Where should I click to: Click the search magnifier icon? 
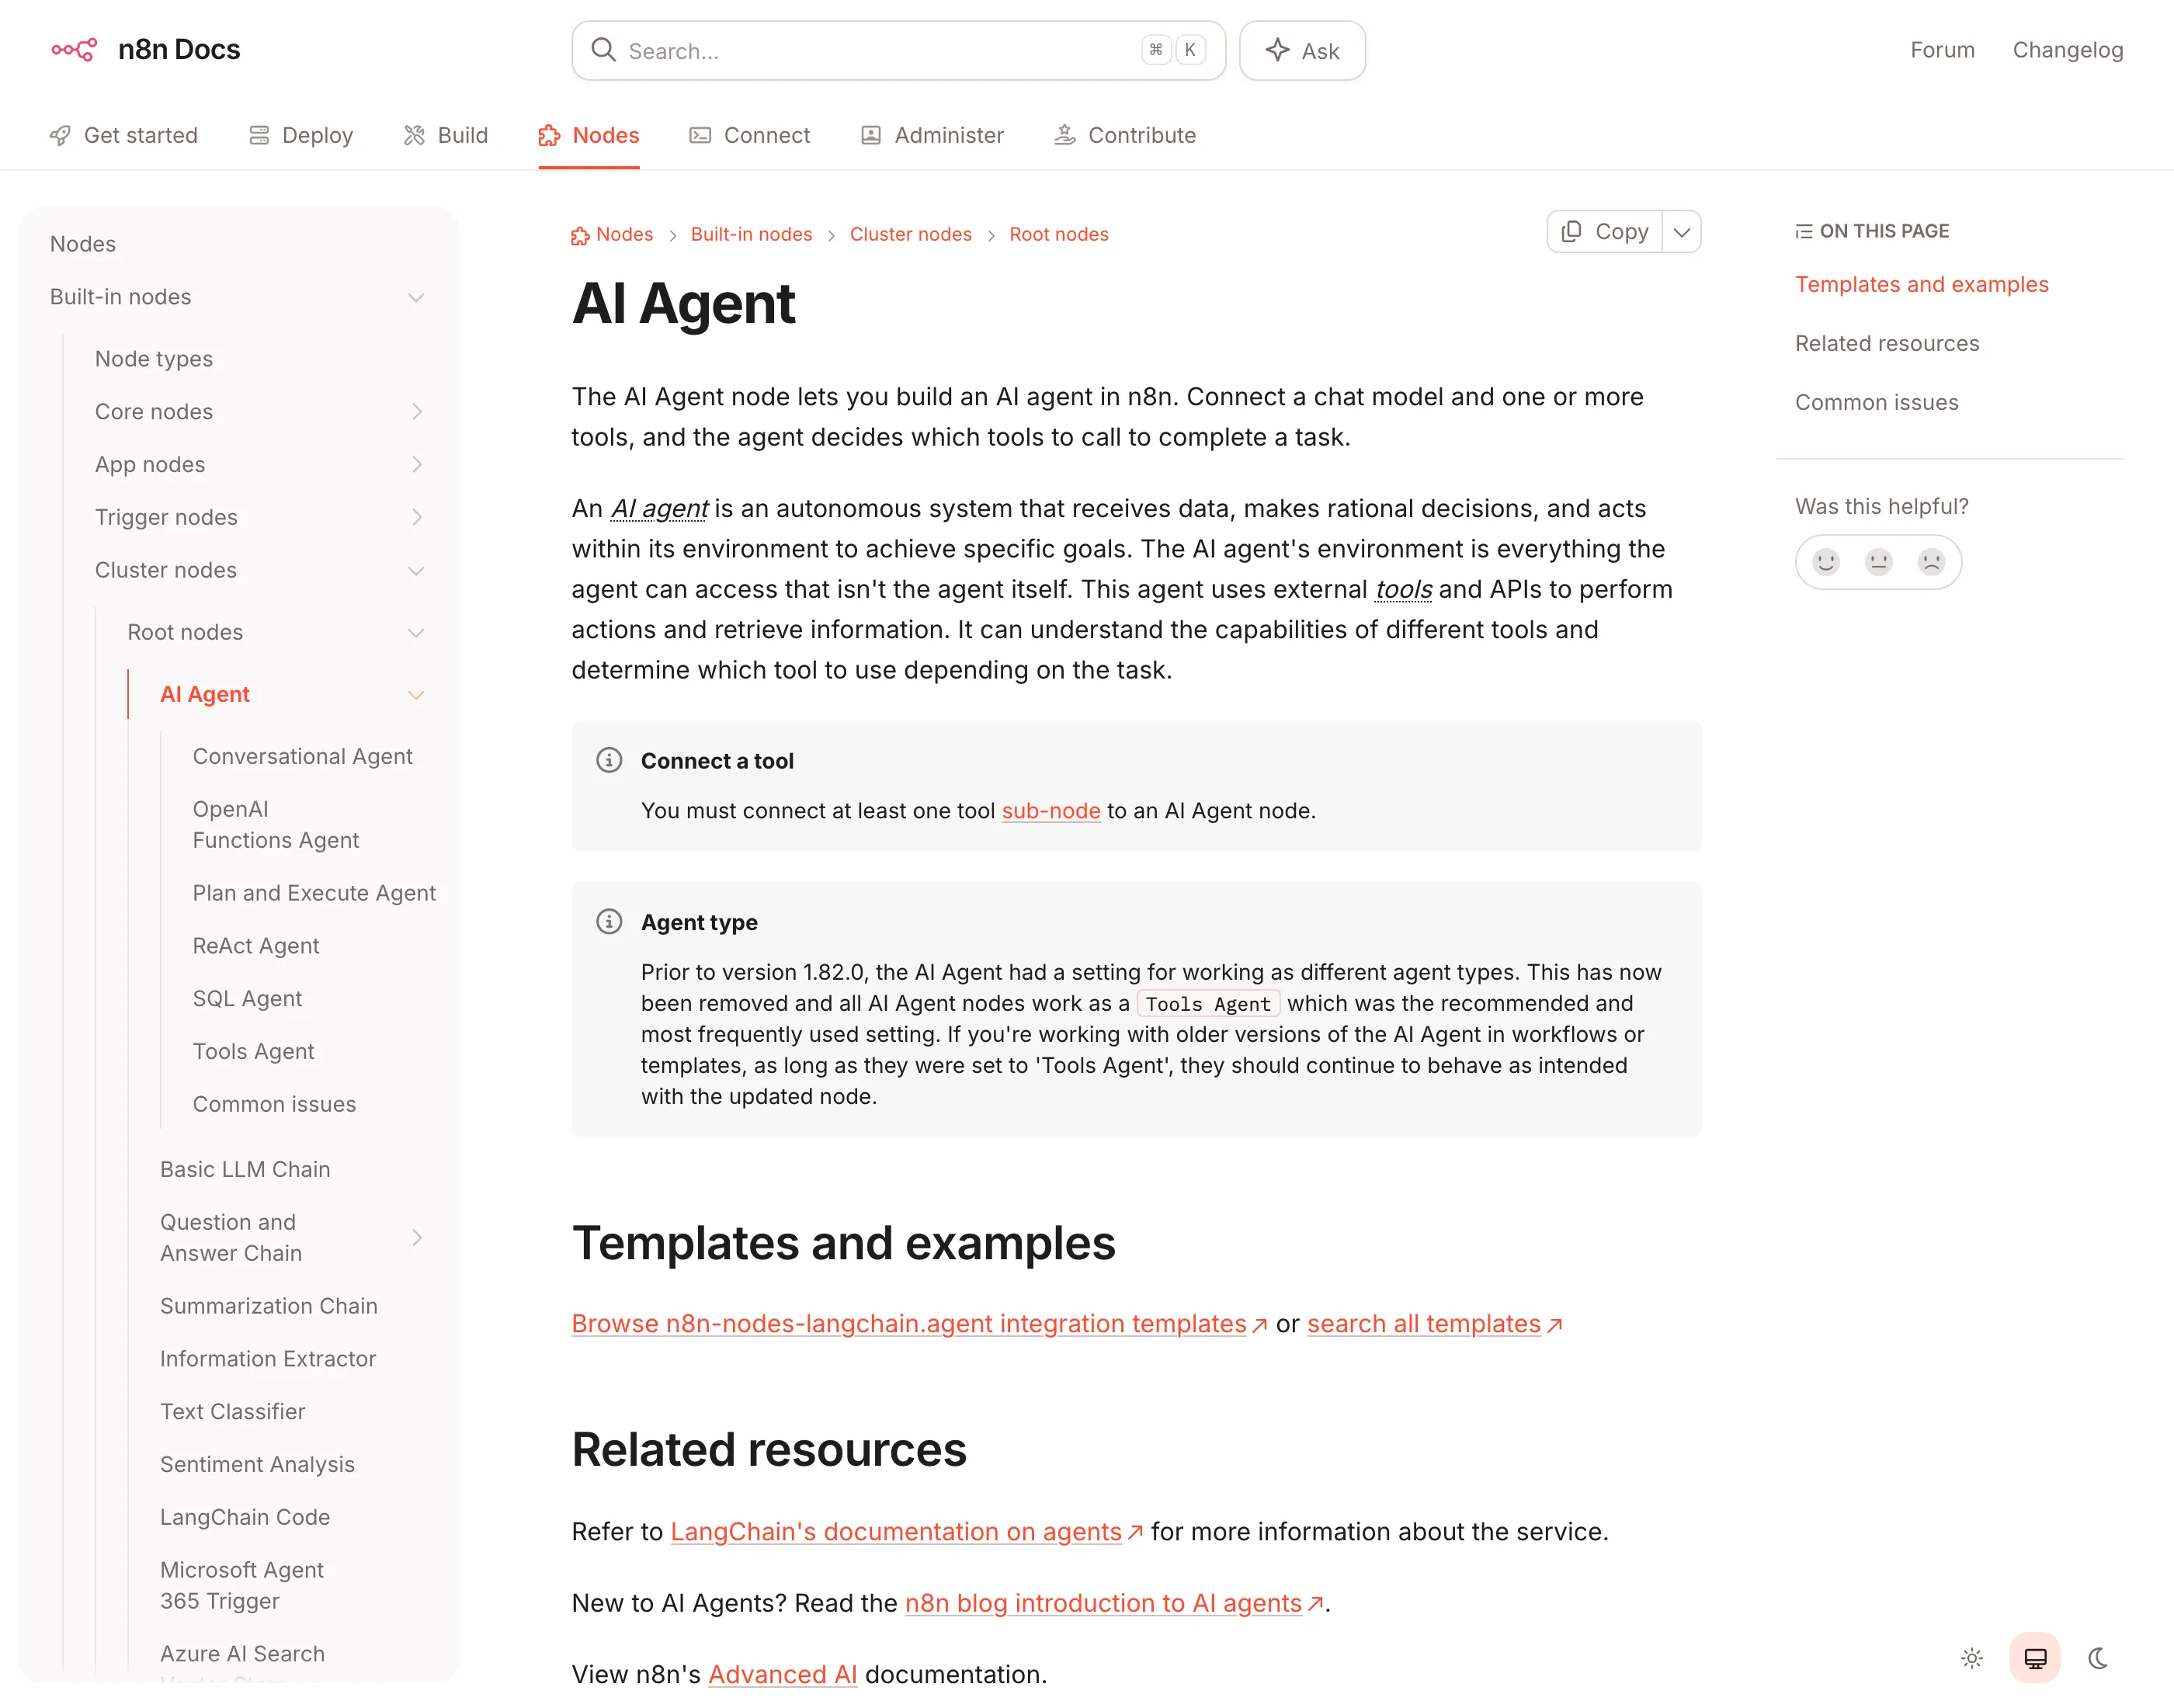pos(603,50)
